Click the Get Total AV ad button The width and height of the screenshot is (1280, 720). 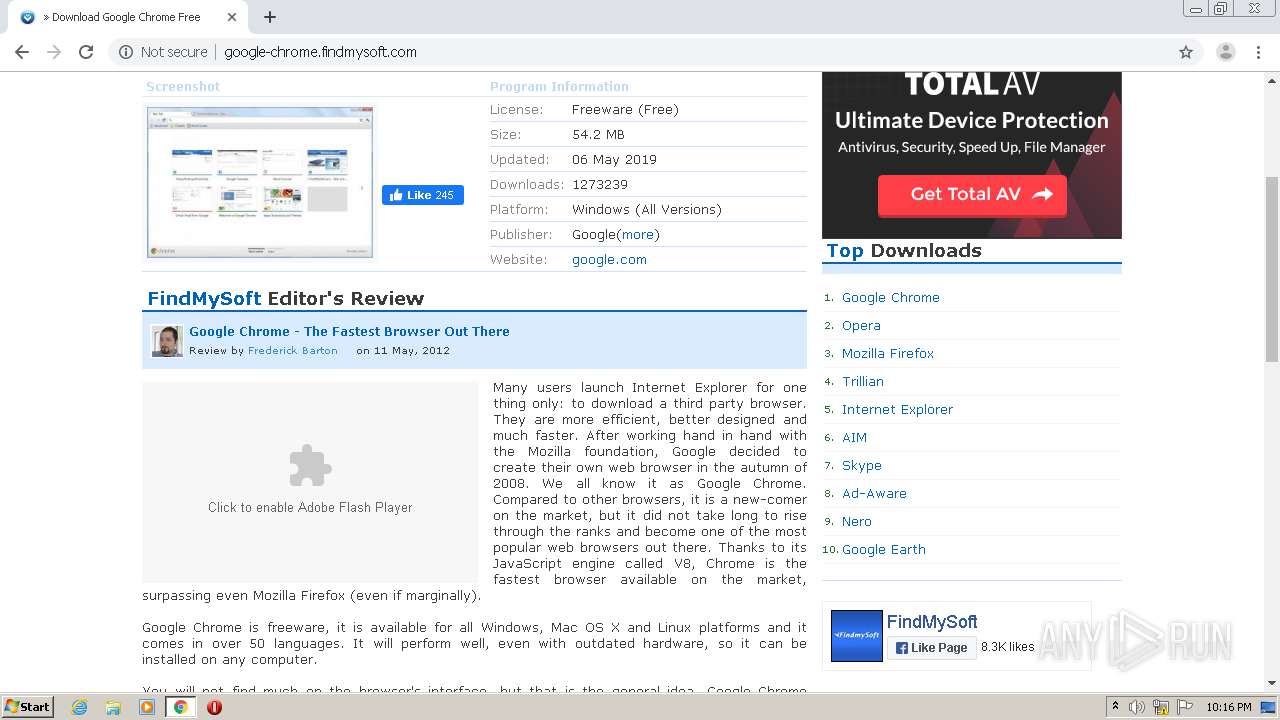point(972,195)
